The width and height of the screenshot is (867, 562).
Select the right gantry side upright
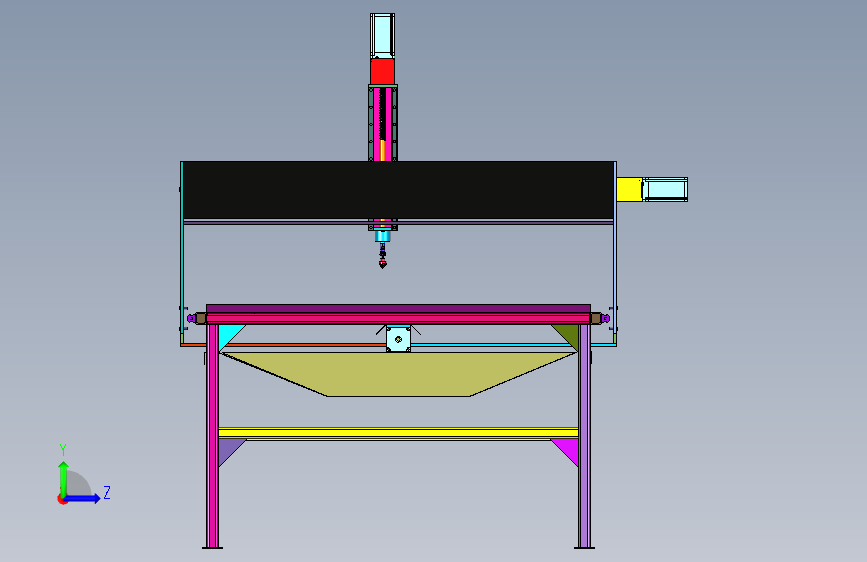pos(615,253)
